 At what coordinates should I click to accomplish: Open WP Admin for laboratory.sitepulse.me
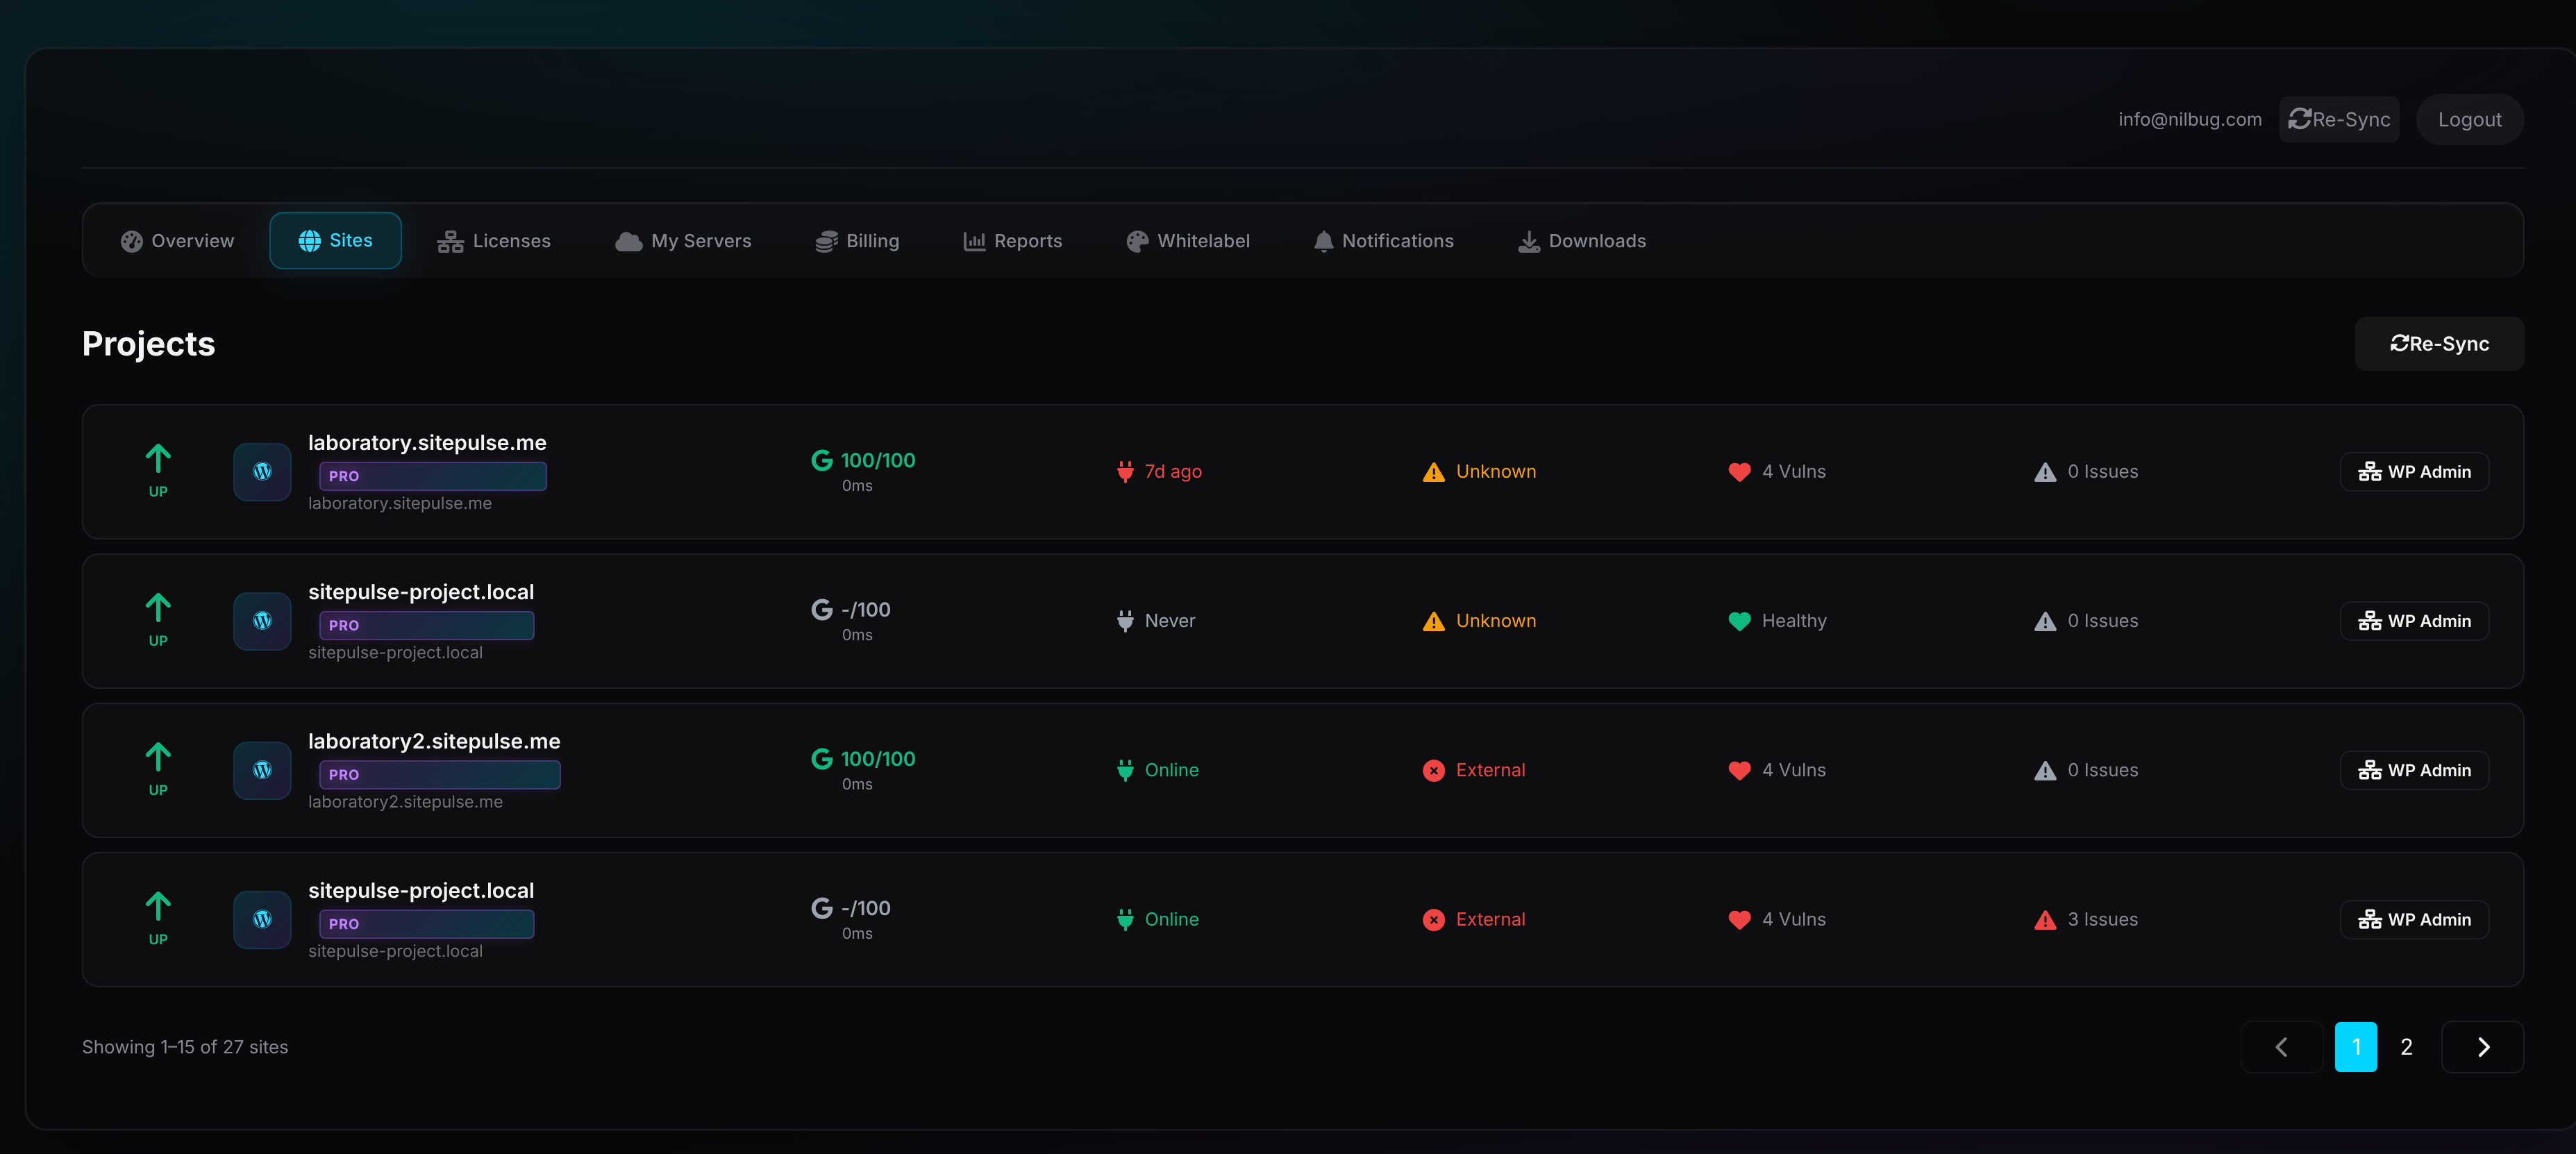[x=2414, y=472]
